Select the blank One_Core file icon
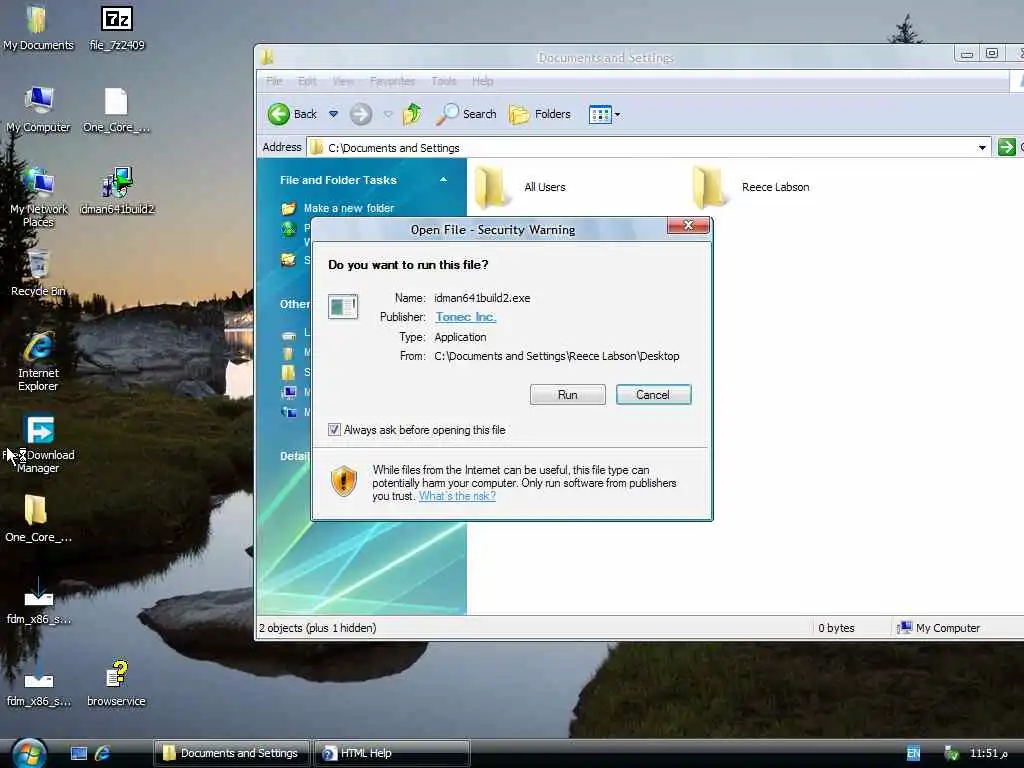 [116, 110]
